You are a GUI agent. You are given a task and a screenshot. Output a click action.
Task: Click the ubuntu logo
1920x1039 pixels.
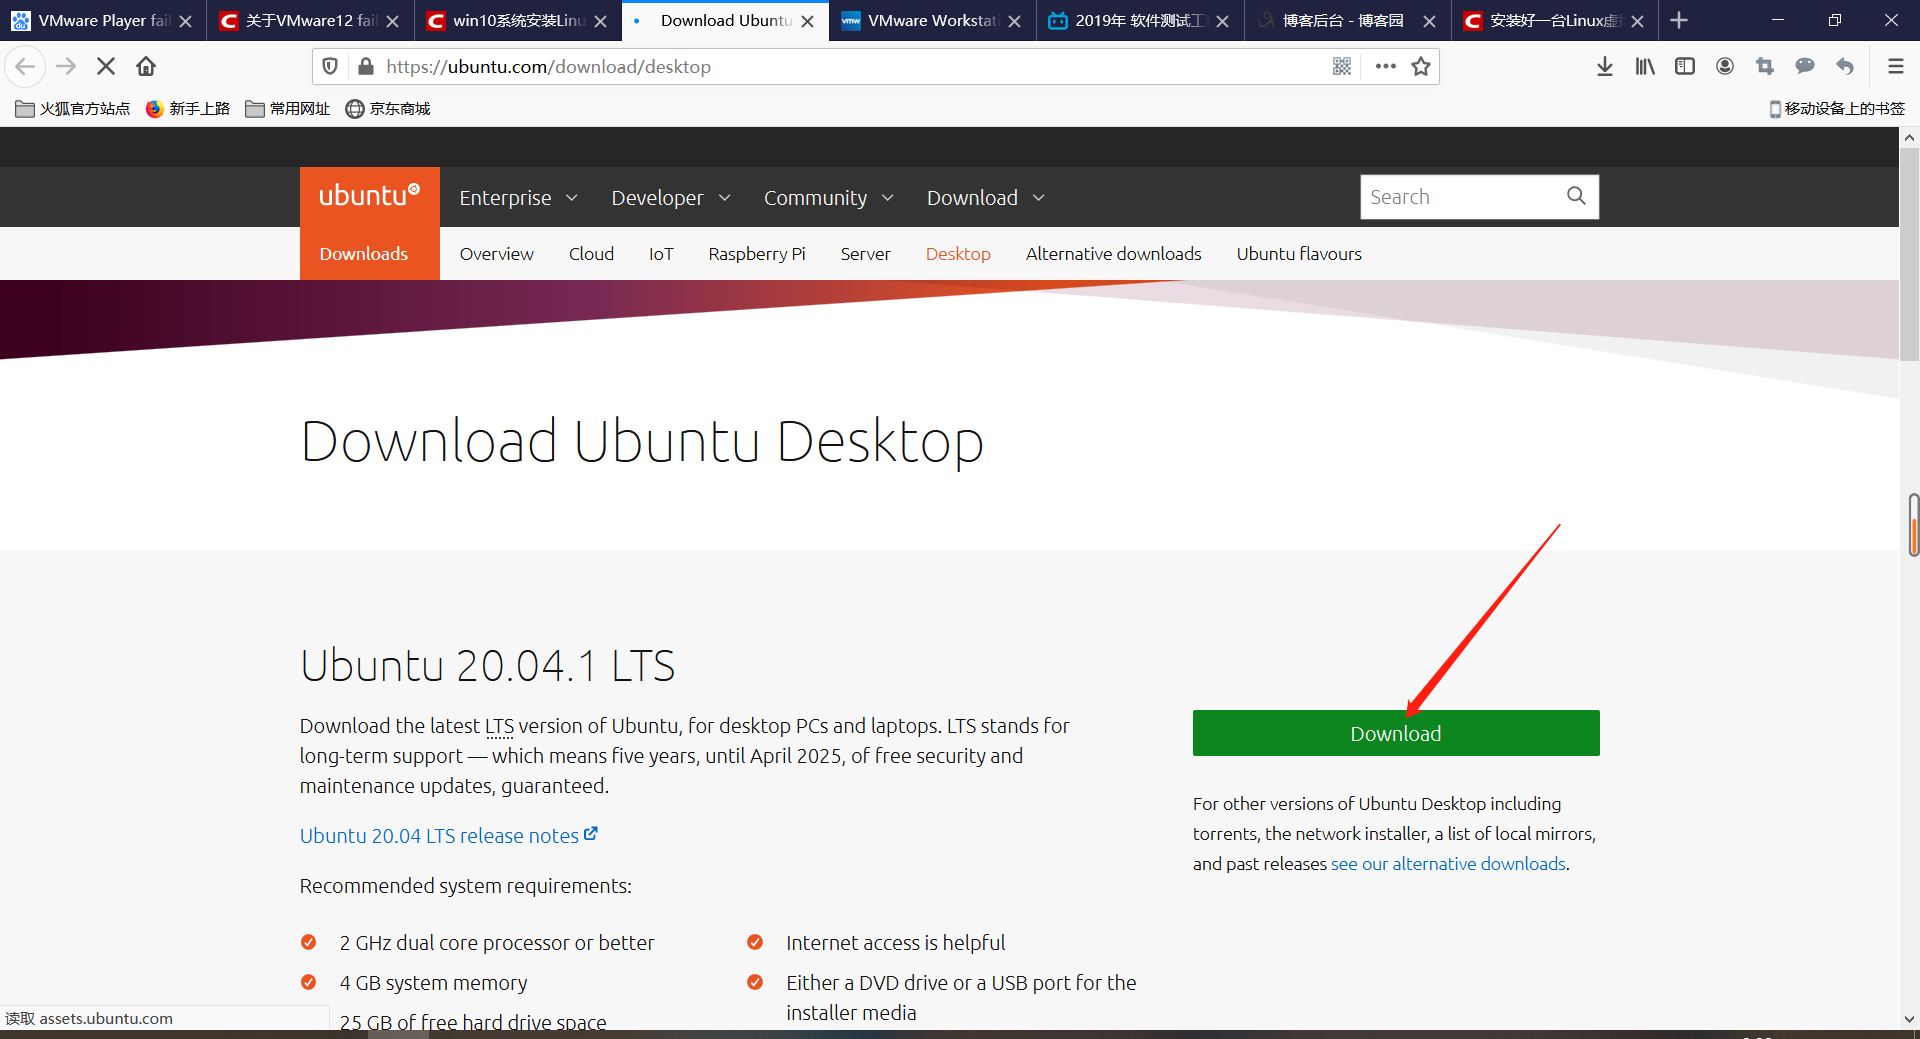coord(369,196)
